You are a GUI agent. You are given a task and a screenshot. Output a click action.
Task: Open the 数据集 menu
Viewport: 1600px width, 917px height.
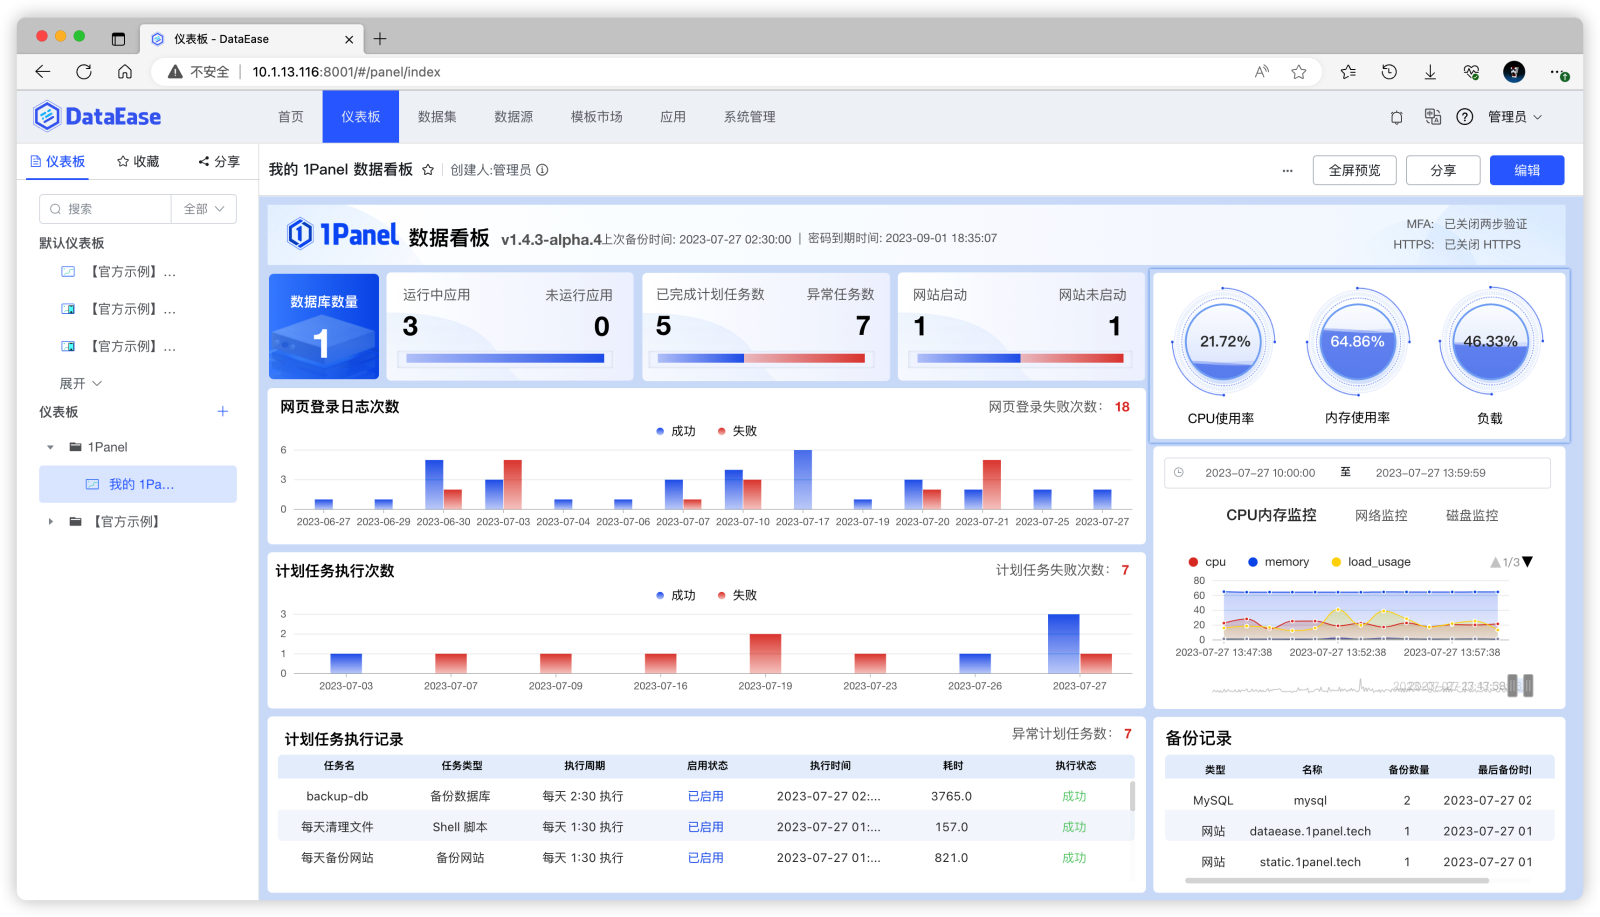click(x=437, y=117)
